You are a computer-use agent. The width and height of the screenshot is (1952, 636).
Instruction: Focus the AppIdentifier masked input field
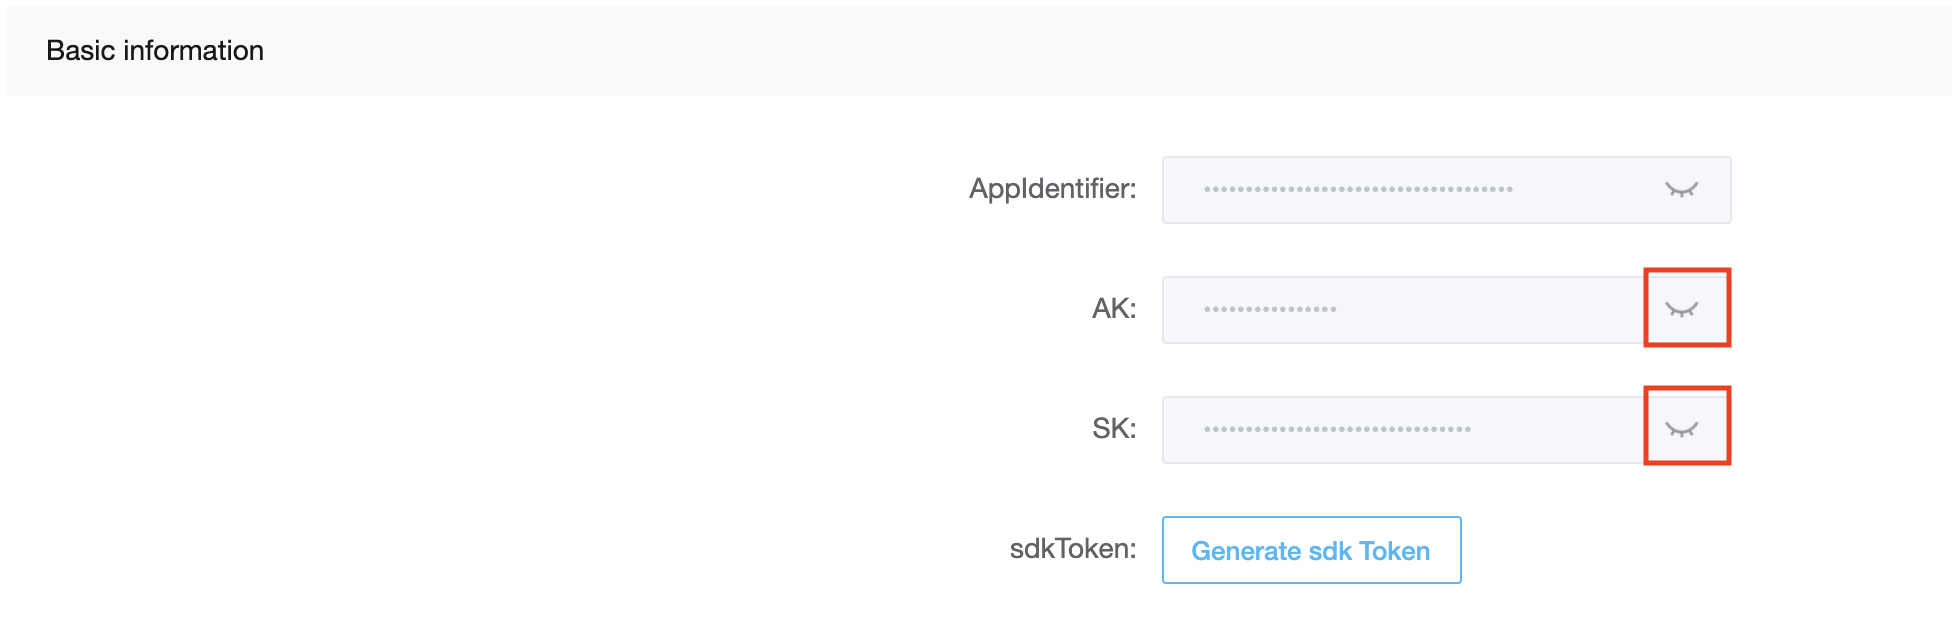pos(1446,190)
